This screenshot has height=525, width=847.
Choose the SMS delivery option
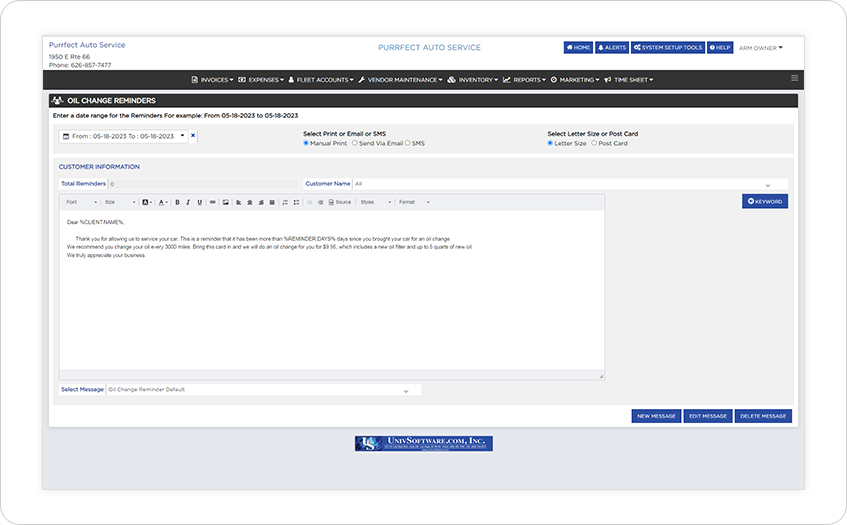click(x=407, y=143)
